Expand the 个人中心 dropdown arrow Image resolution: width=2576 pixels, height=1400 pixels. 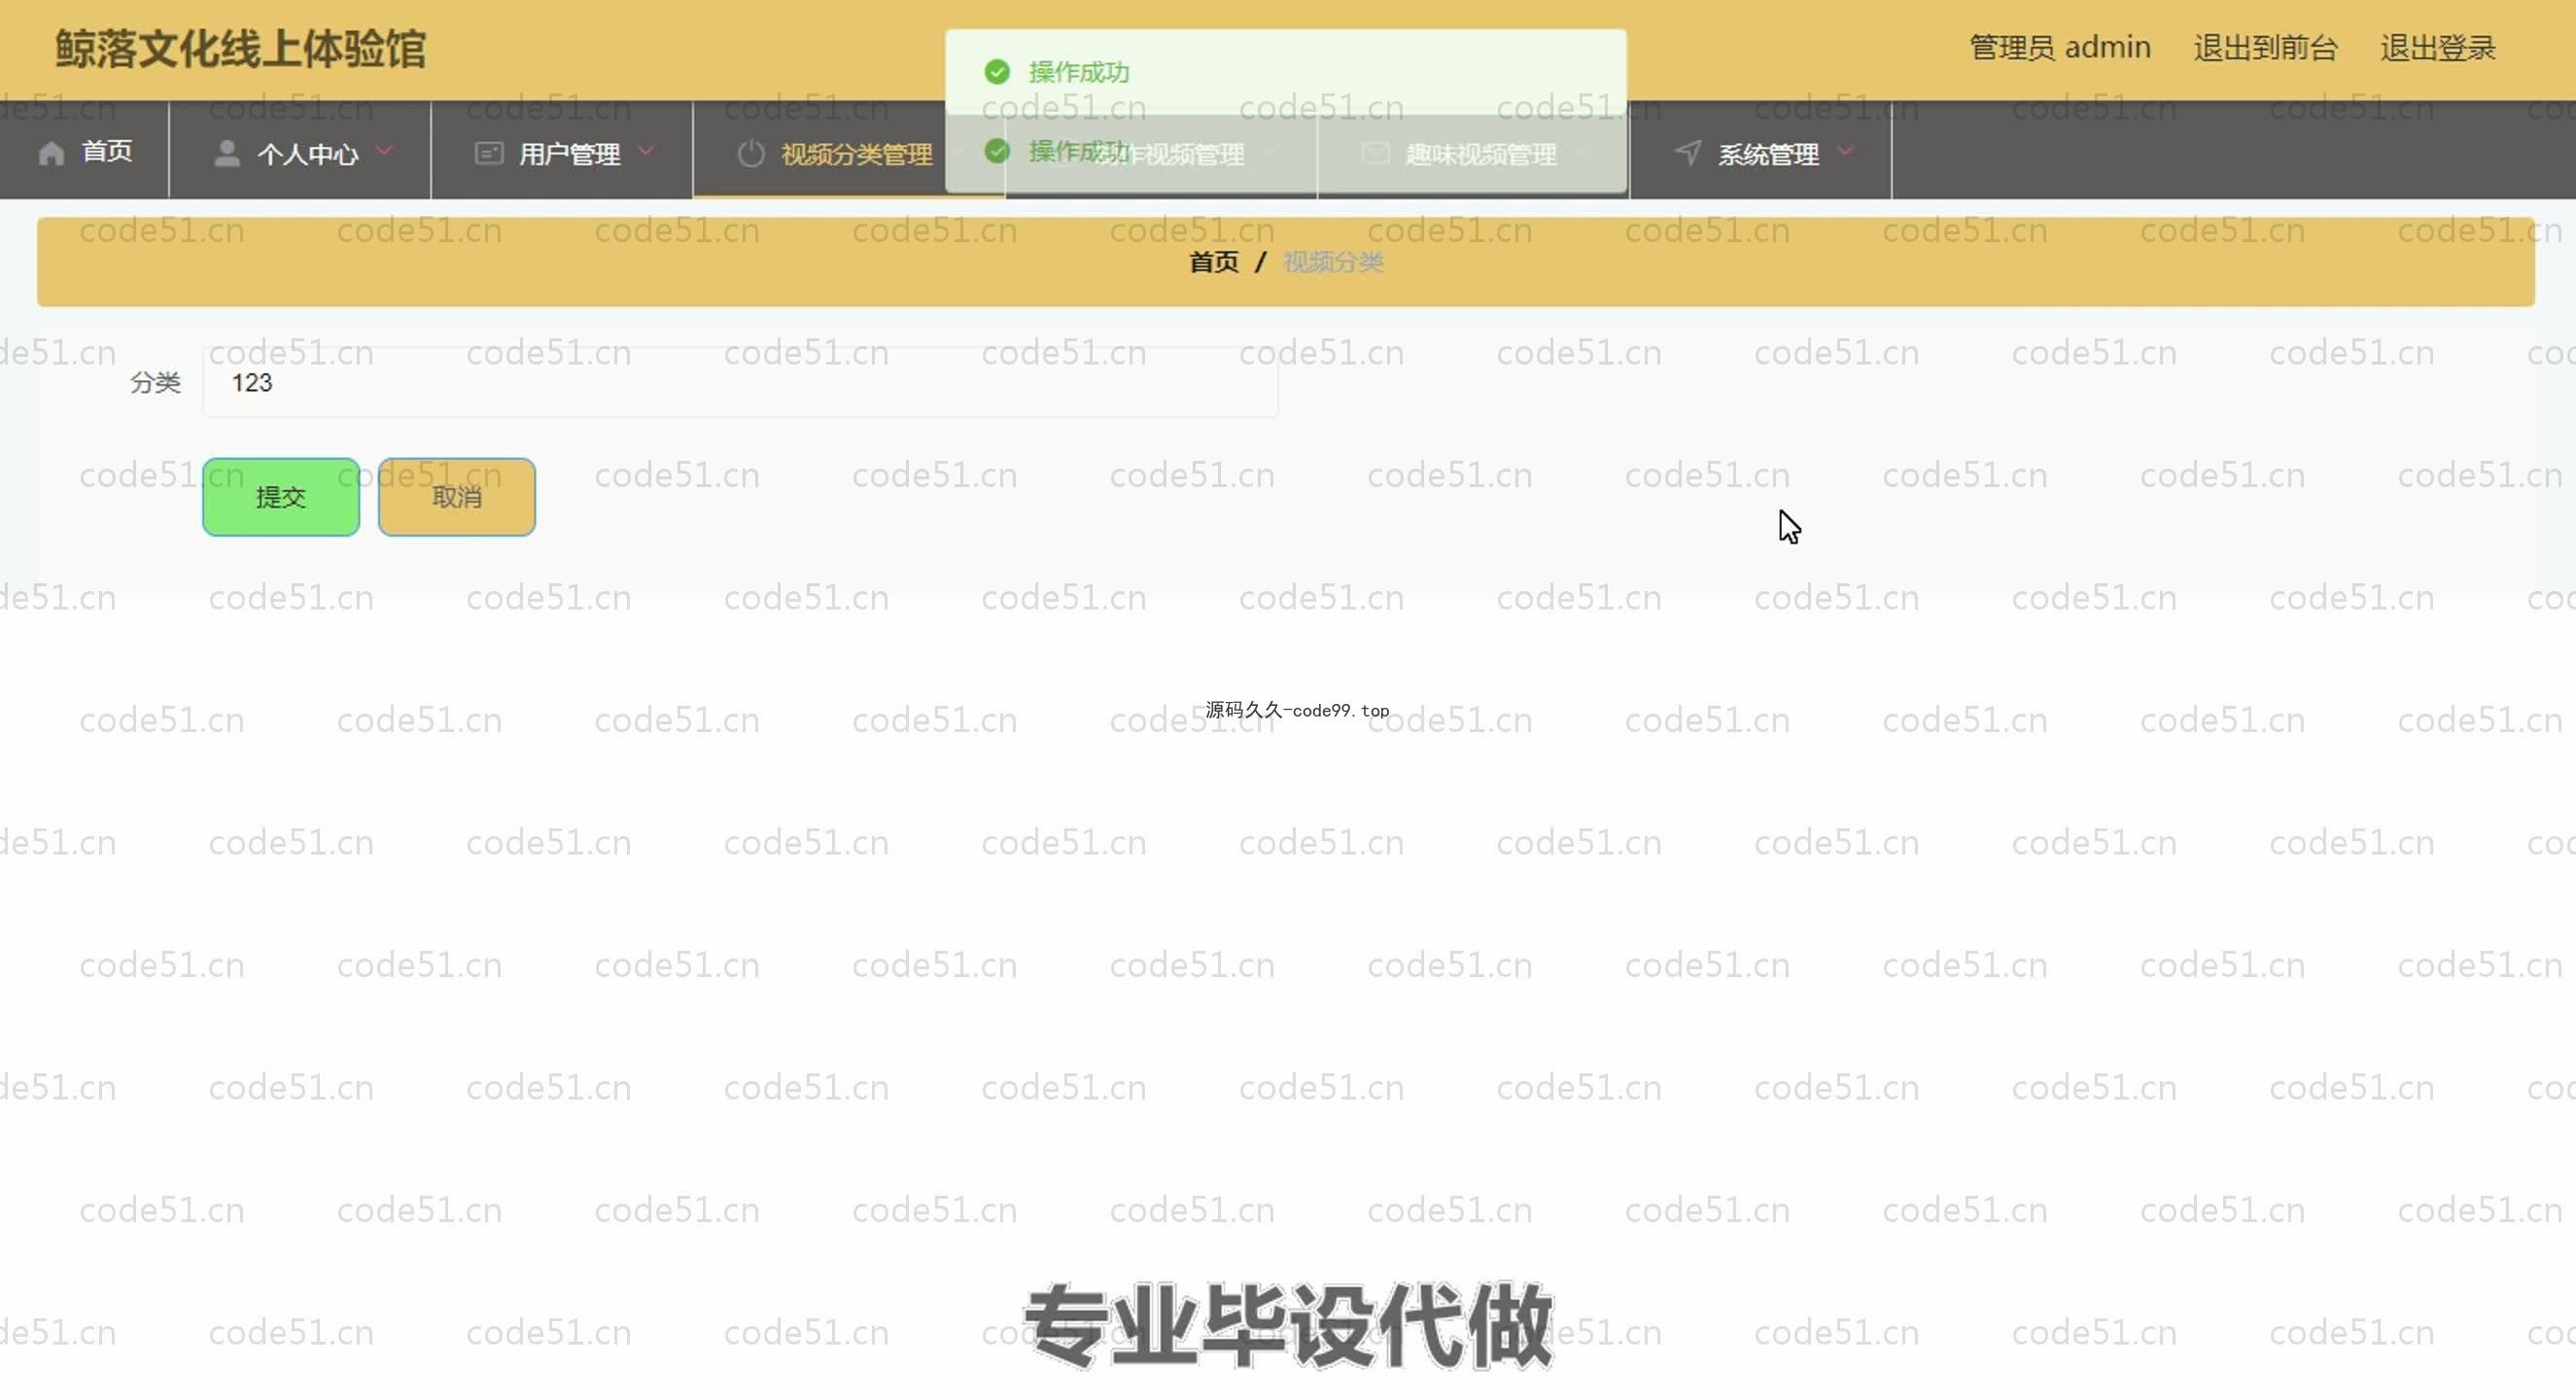pyautogui.click(x=384, y=151)
